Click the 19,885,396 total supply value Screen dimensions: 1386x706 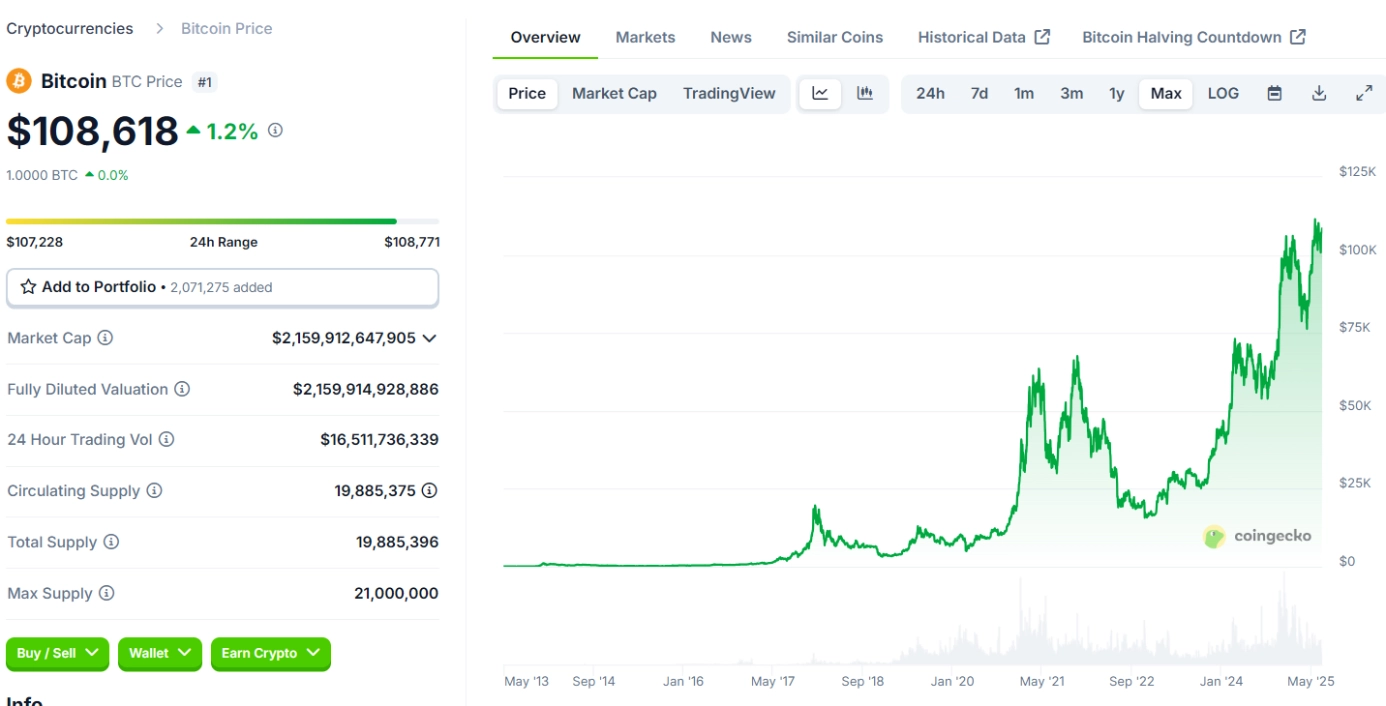coord(397,542)
